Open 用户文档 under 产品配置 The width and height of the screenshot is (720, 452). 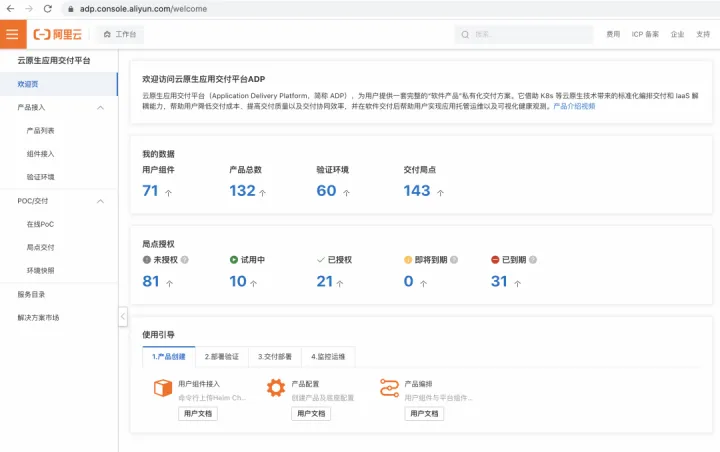311,413
